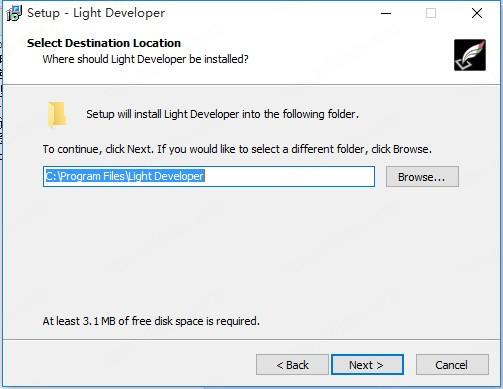Click the 'To continue, click Next' instruction text
Image resolution: width=503 pixels, height=389 pixels.
pyautogui.click(x=237, y=149)
